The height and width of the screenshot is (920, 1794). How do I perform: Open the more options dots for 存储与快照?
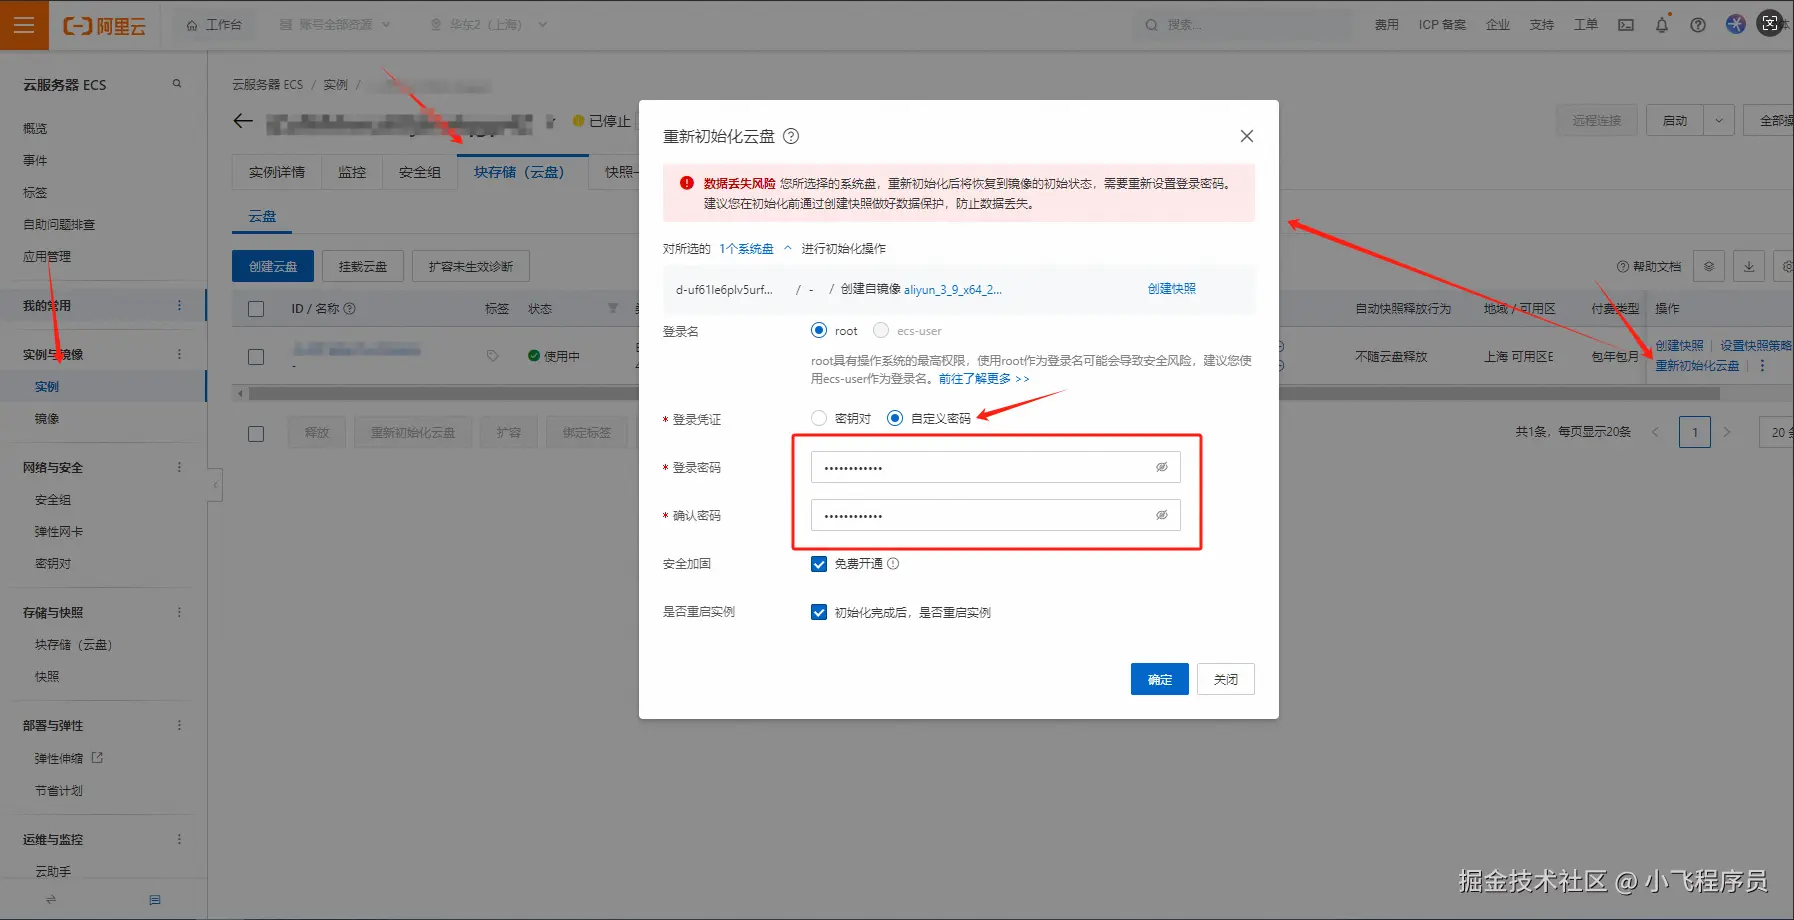tap(180, 612)
